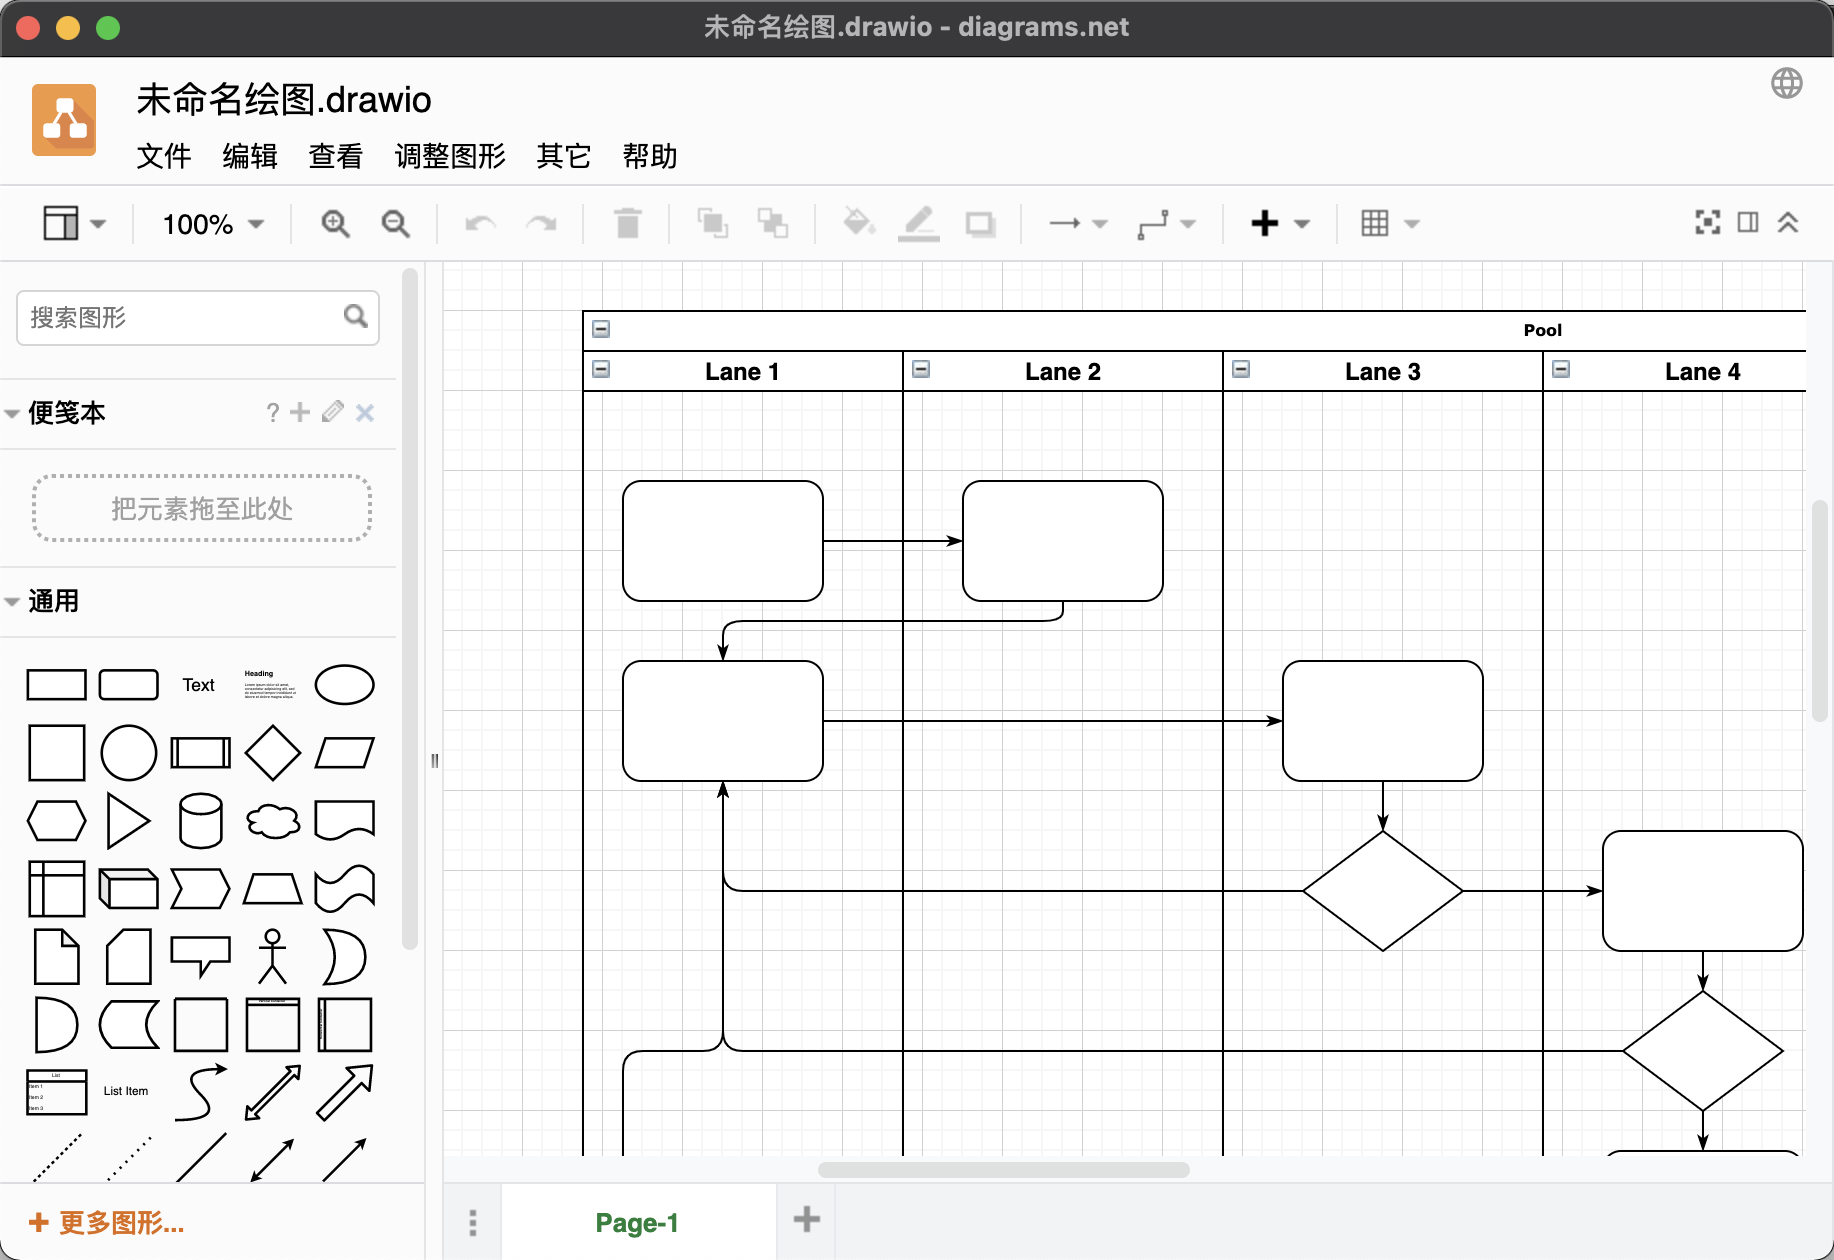
Task: Edit the scratchpad with pencil icon
Action: tap(333, 412)
